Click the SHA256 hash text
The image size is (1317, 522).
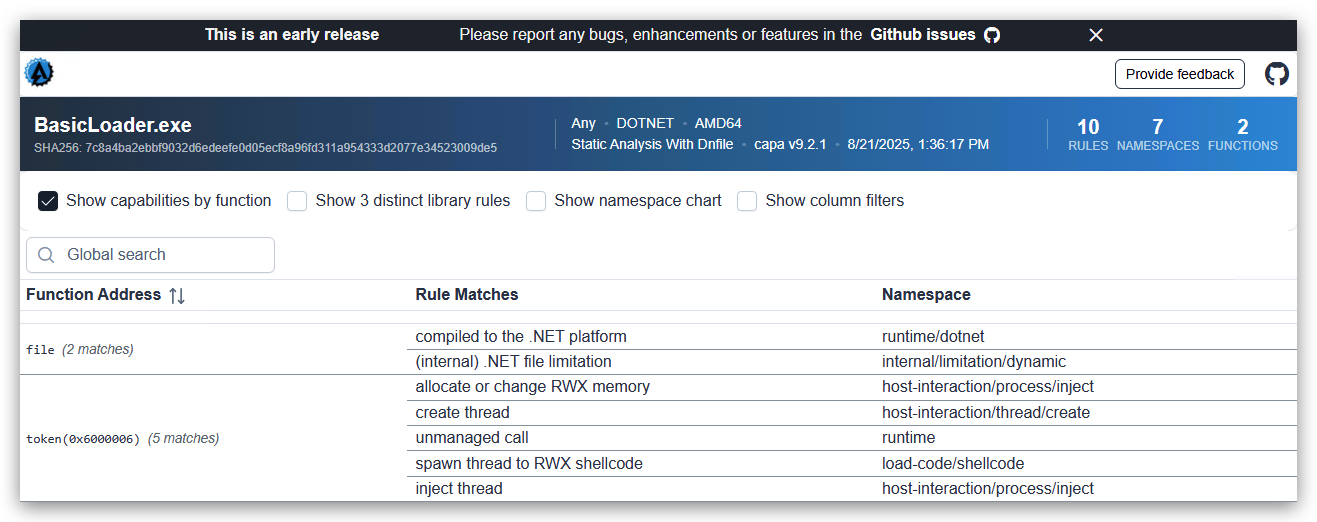pos(265,148)
